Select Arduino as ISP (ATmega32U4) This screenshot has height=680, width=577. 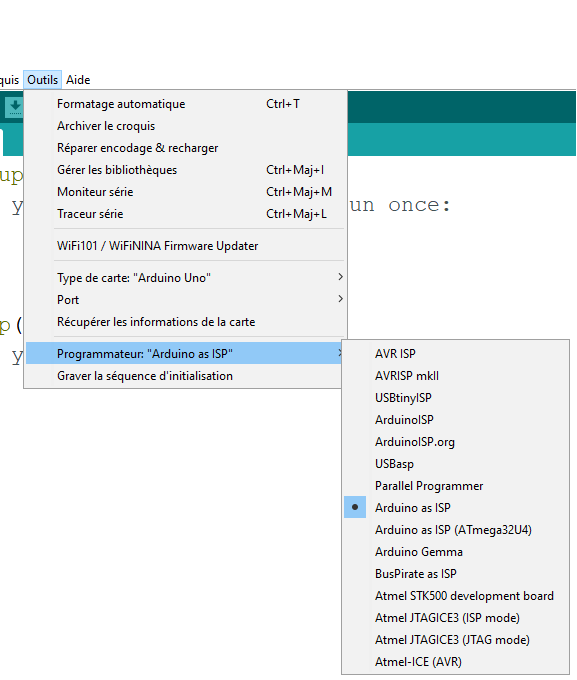point(456,530)
